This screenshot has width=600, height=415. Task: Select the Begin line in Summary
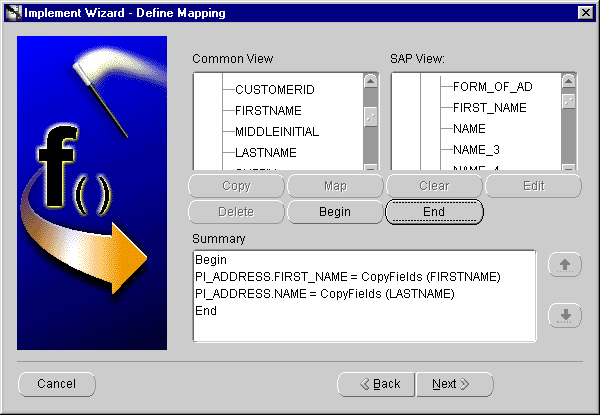click(x=211, y=260)
